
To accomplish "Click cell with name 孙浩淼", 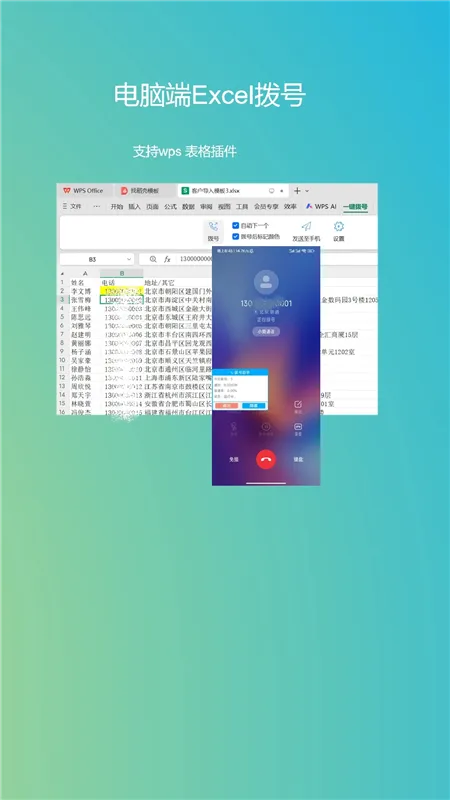I will click(x=81, y=378).
